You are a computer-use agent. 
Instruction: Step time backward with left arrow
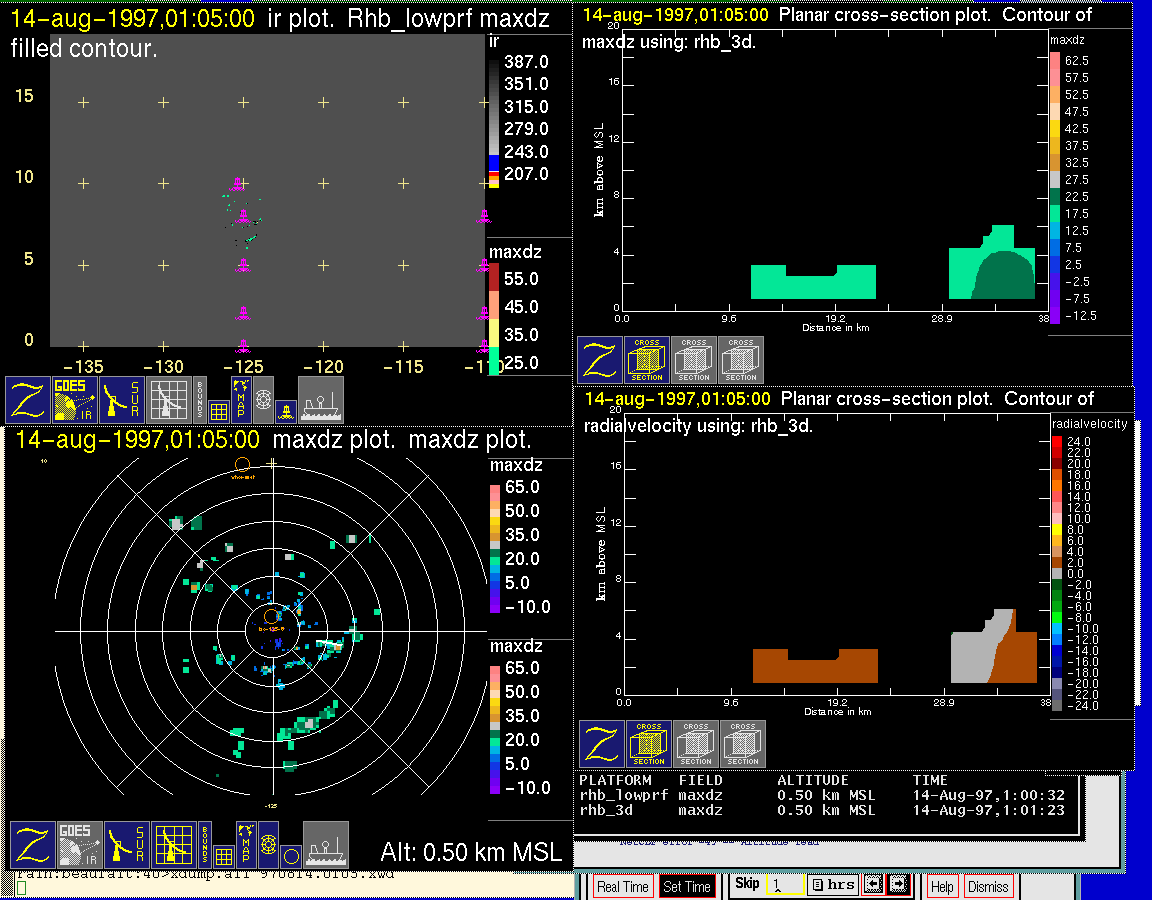(873, 885)
